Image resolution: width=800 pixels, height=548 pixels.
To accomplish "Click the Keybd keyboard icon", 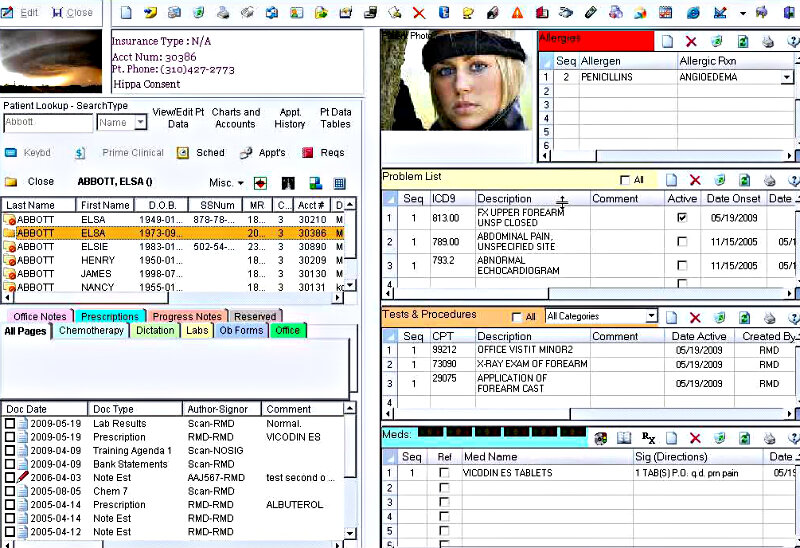I will 11,153.
